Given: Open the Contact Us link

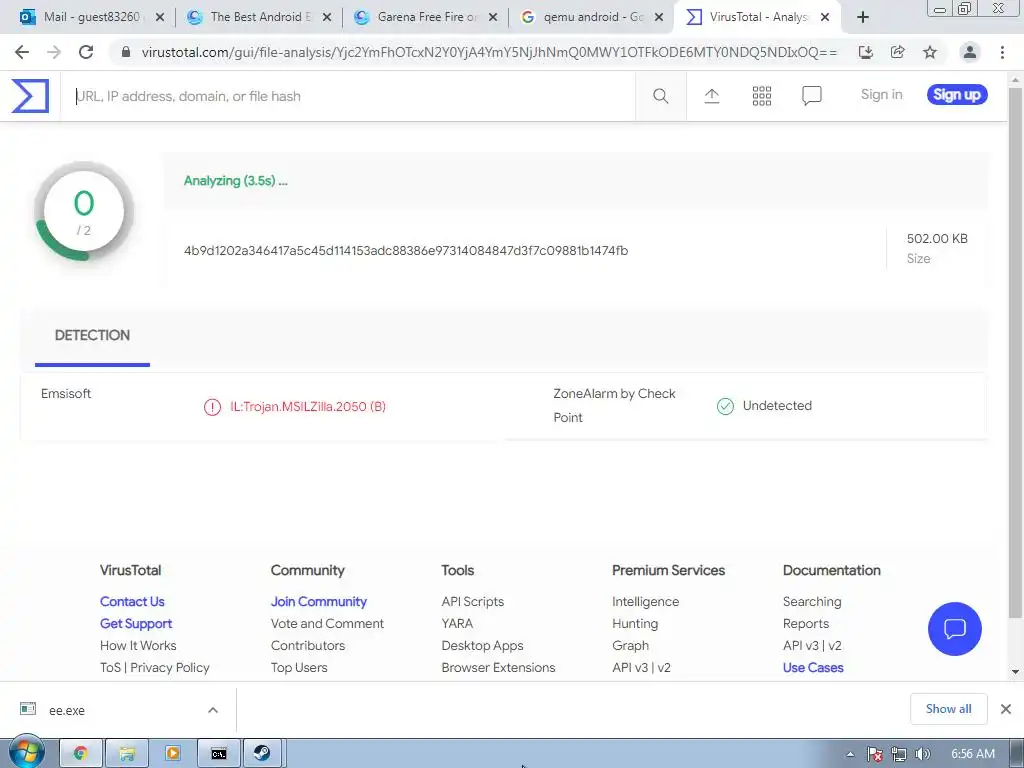Looking at the screenshot, I should 132,601.
